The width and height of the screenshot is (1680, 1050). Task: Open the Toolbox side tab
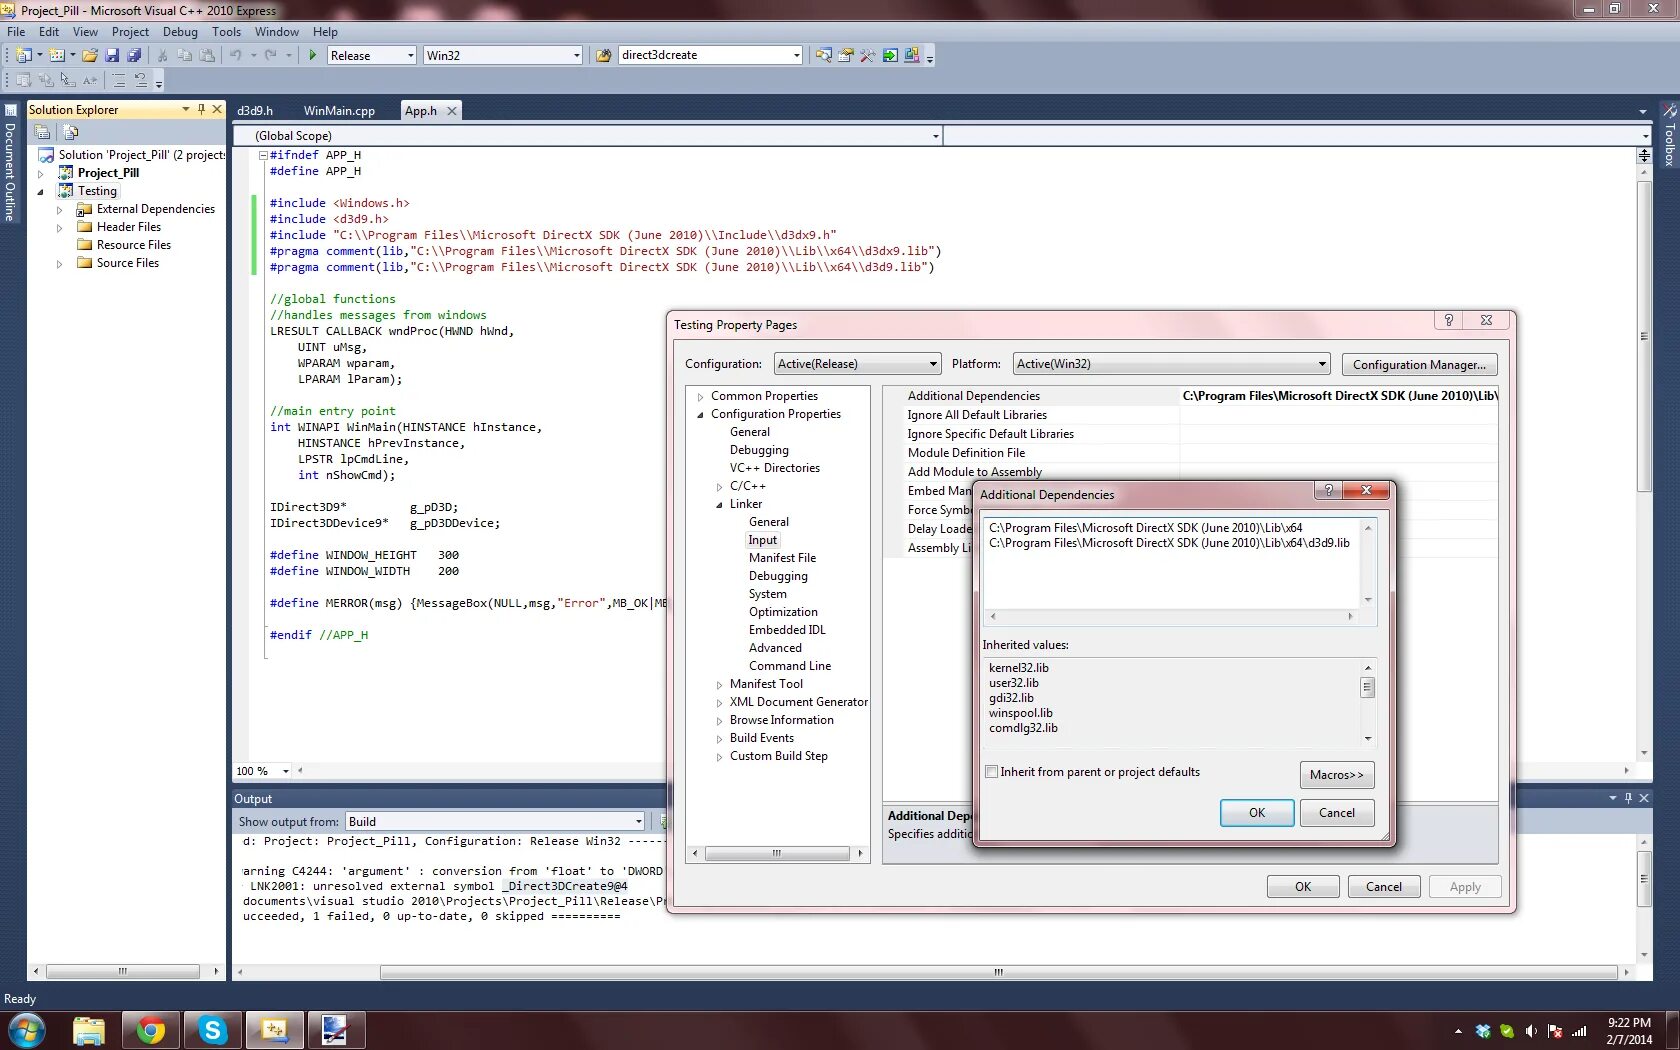[1669, 136]
